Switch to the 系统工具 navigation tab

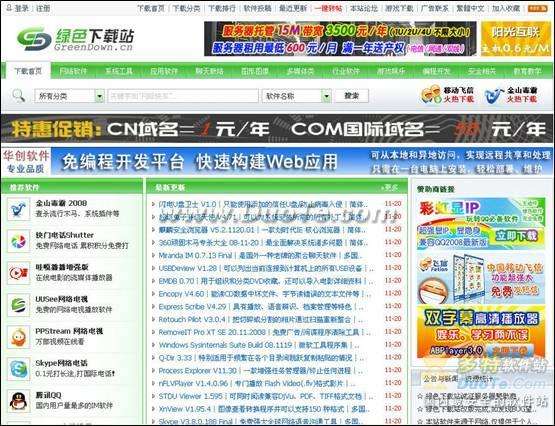119,71
